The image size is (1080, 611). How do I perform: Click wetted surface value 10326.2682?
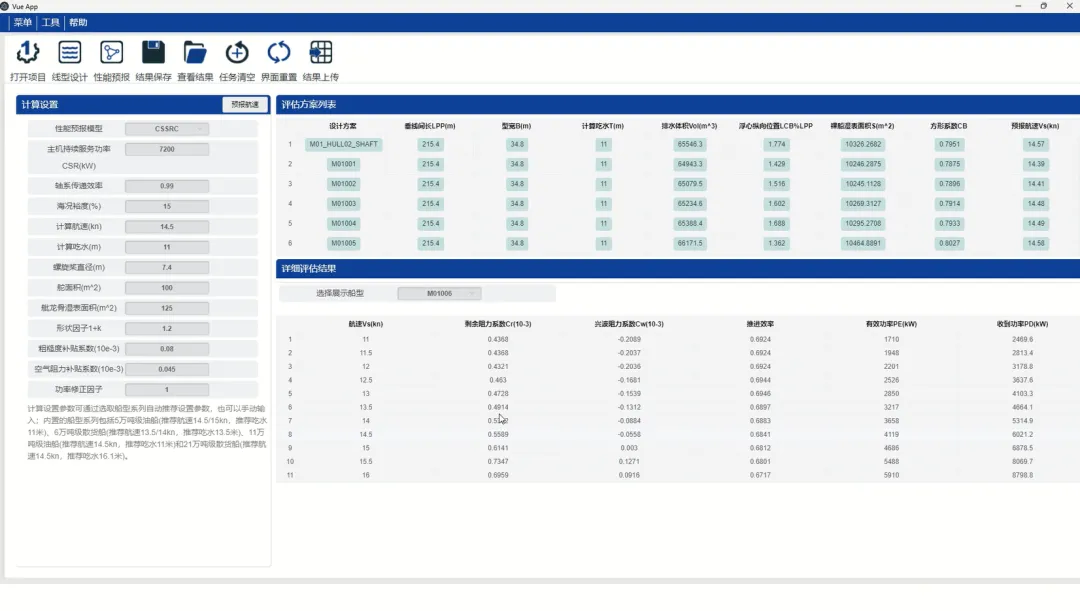click(862, 145)
